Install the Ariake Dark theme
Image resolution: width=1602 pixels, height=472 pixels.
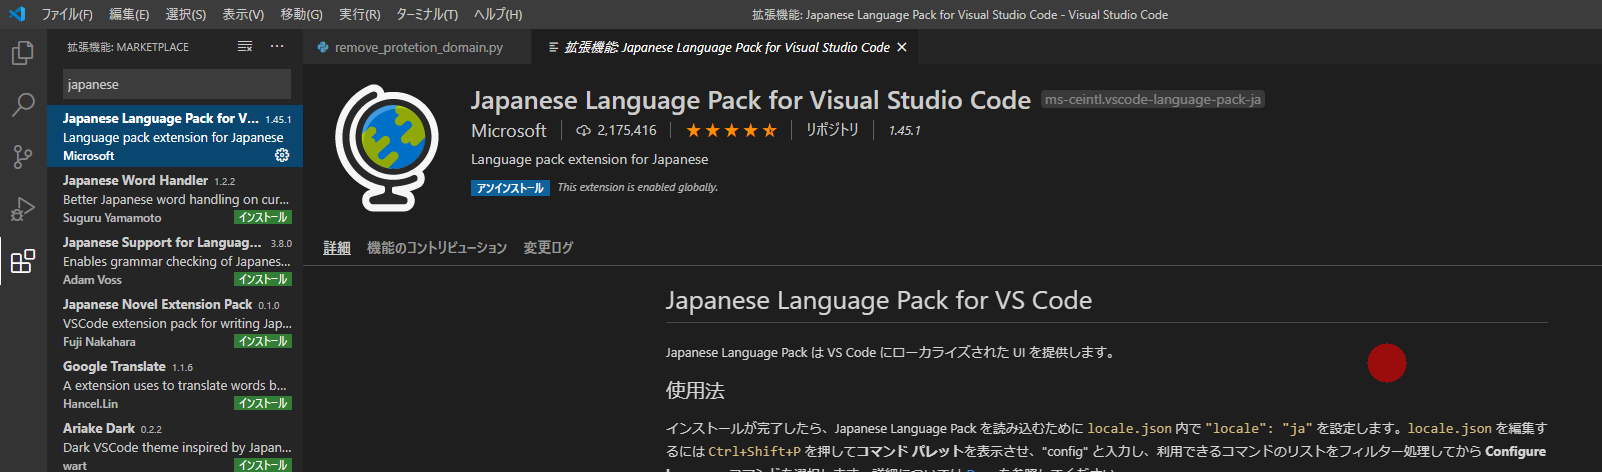(263, 465)
